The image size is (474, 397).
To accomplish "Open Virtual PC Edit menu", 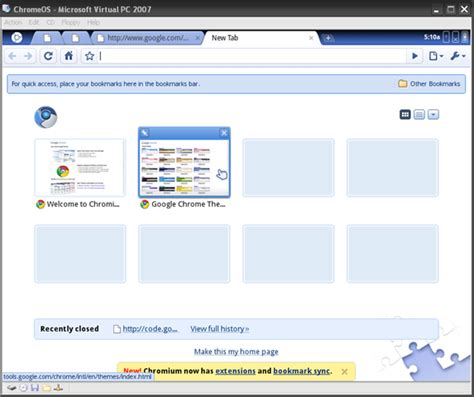I will click(x=34, y=22).
